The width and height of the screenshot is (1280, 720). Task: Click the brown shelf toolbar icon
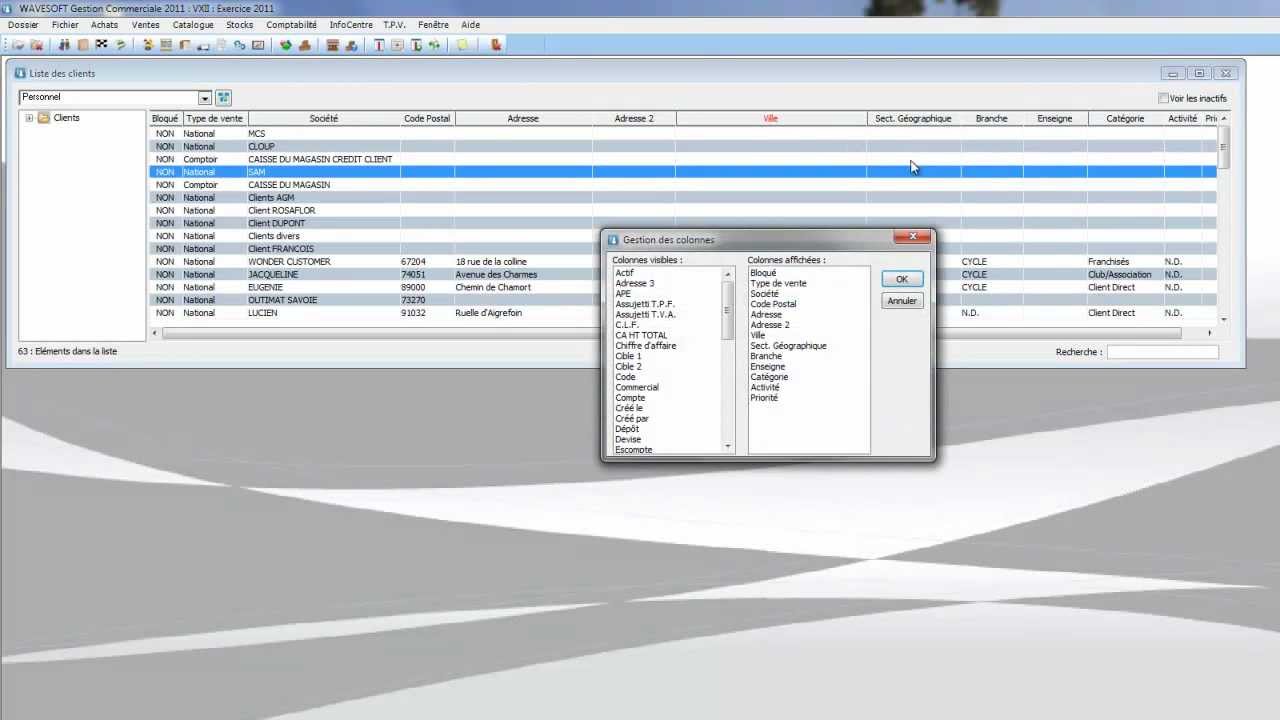[332, 45]
